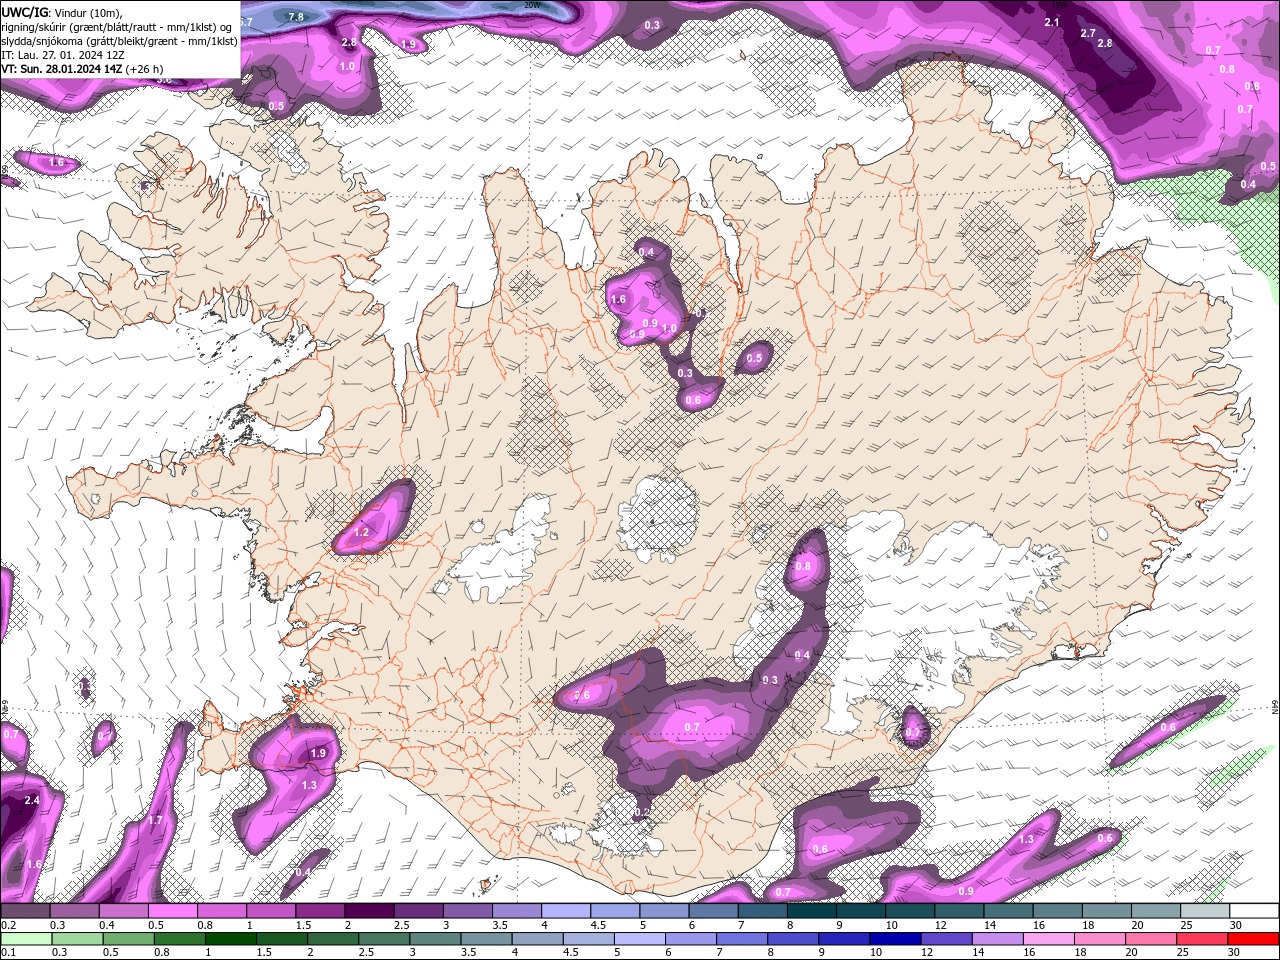Select the '30' label in the bottom legend row

(x=1235, y=953)
